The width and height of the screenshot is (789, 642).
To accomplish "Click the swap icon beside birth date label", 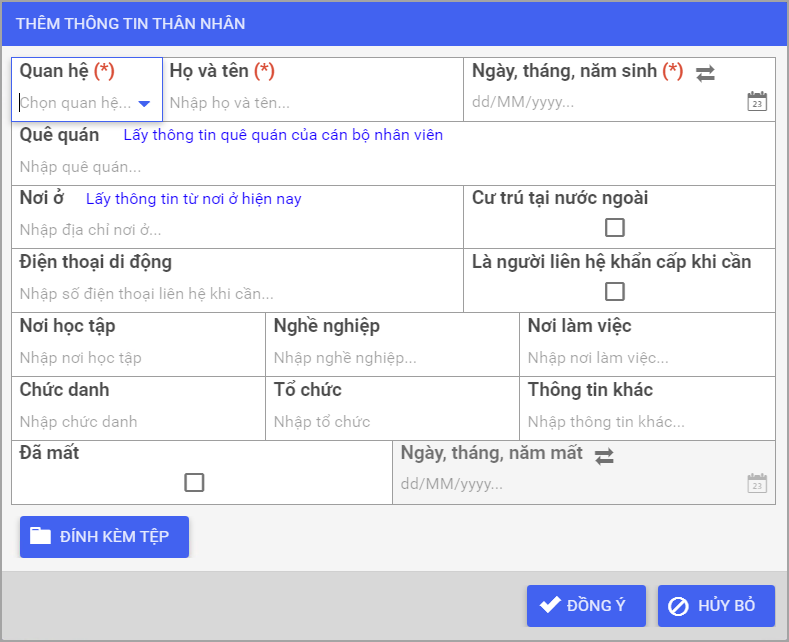I will [x=705, y=73].
